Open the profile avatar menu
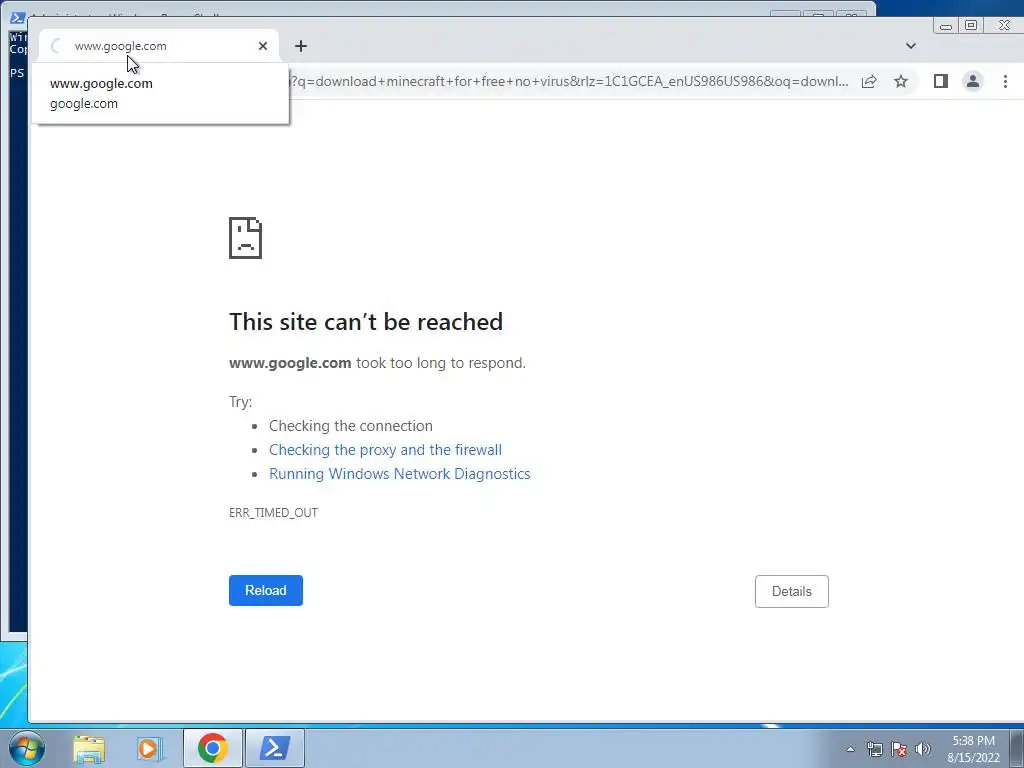This screenshot has width=1024, height=768. [x=972, y=81]
